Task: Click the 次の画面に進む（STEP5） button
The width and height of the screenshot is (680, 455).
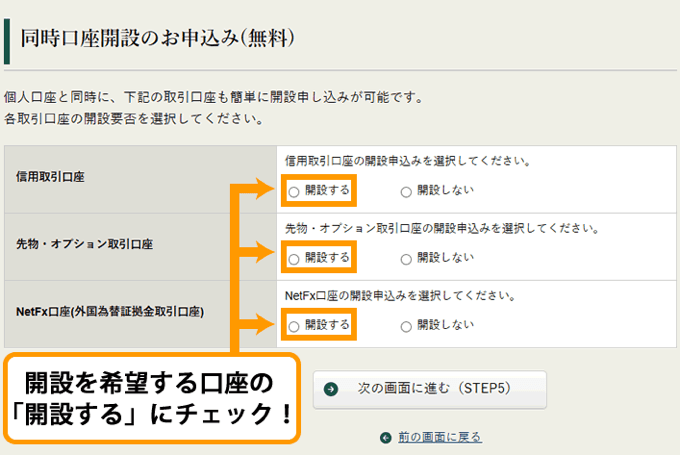Action: [430, 390]
